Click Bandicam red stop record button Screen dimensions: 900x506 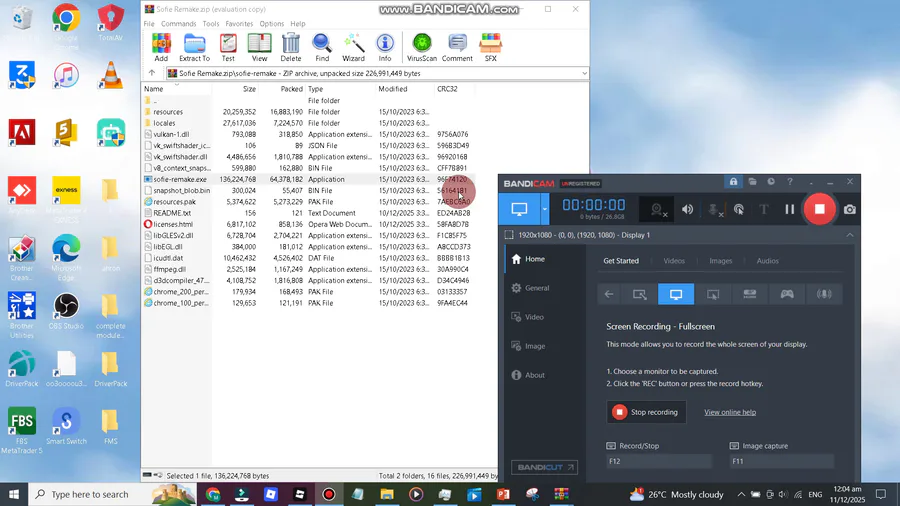[819, 209]
